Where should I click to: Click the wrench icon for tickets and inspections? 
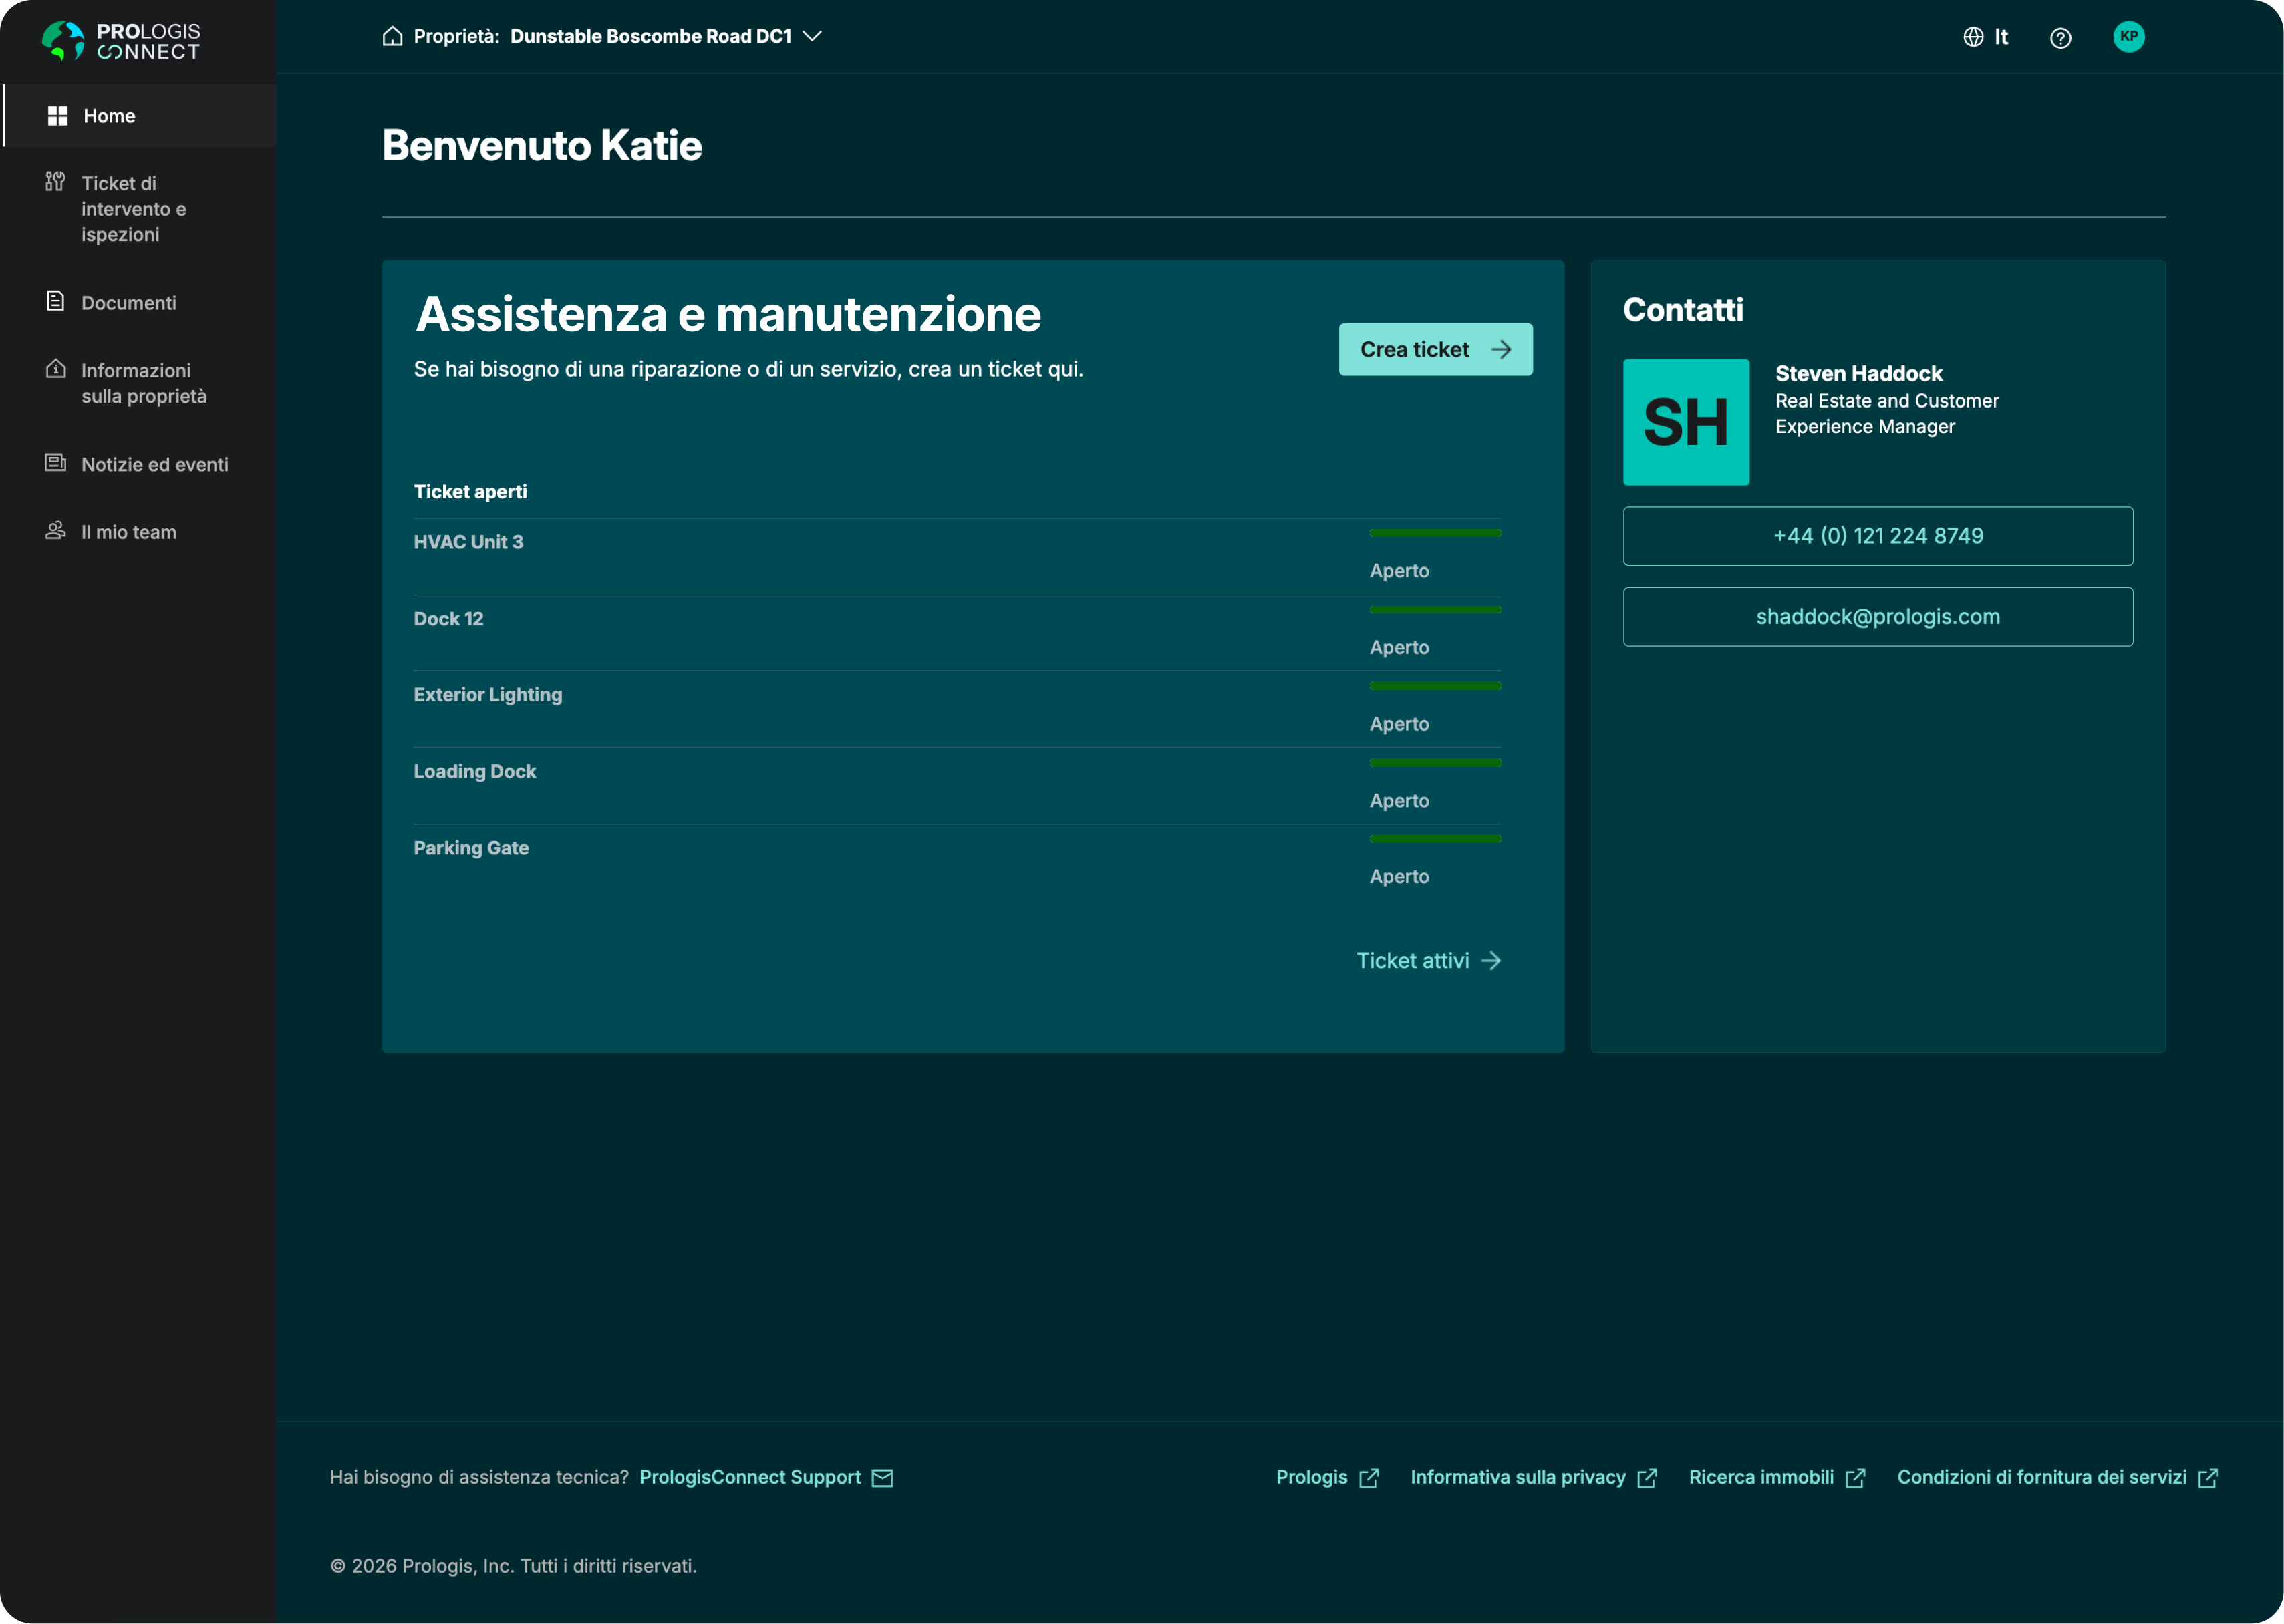[55, 182]
